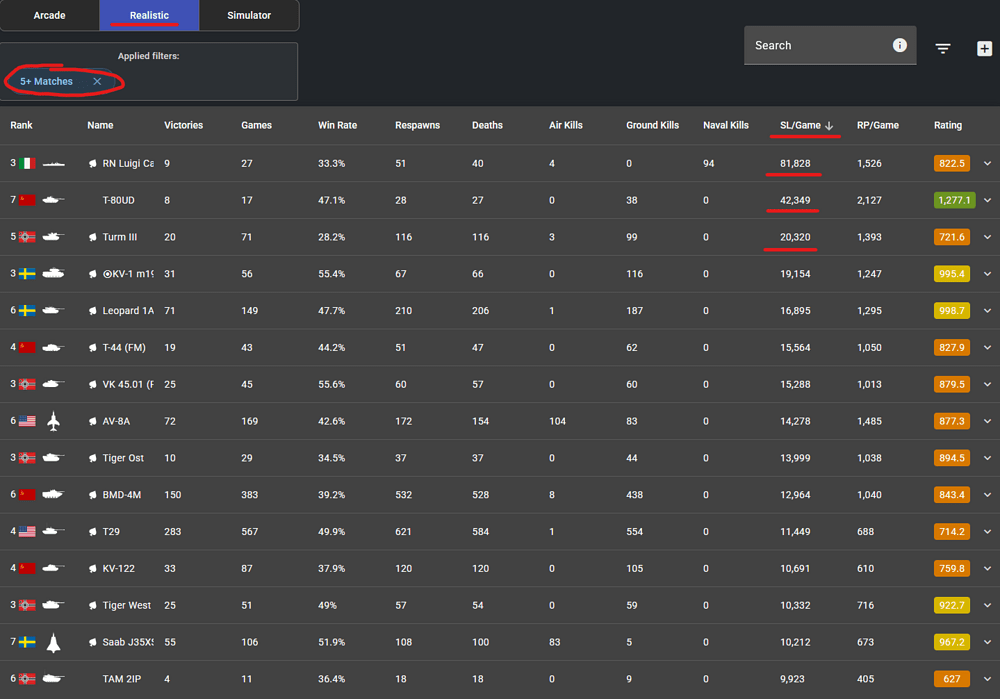Viewport: 1000px width, 699px height.
Task: Click the SL/Game sort arrow
Action: pyautogui.click(x=829, y=126)
